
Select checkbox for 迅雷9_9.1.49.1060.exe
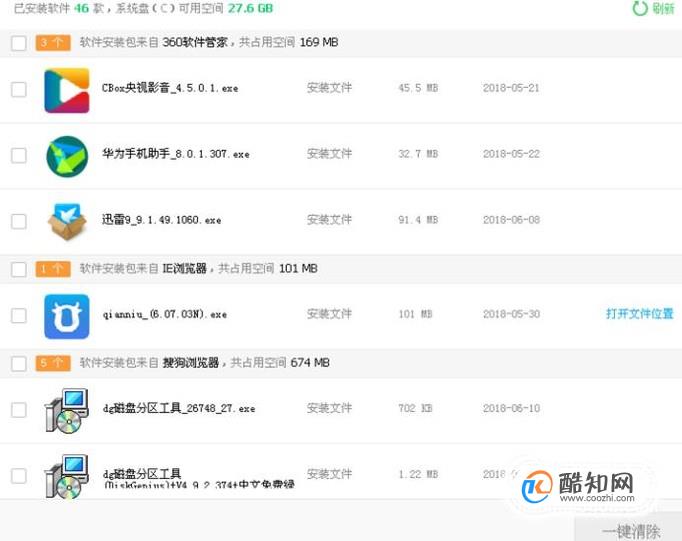[x=19, y=221]
